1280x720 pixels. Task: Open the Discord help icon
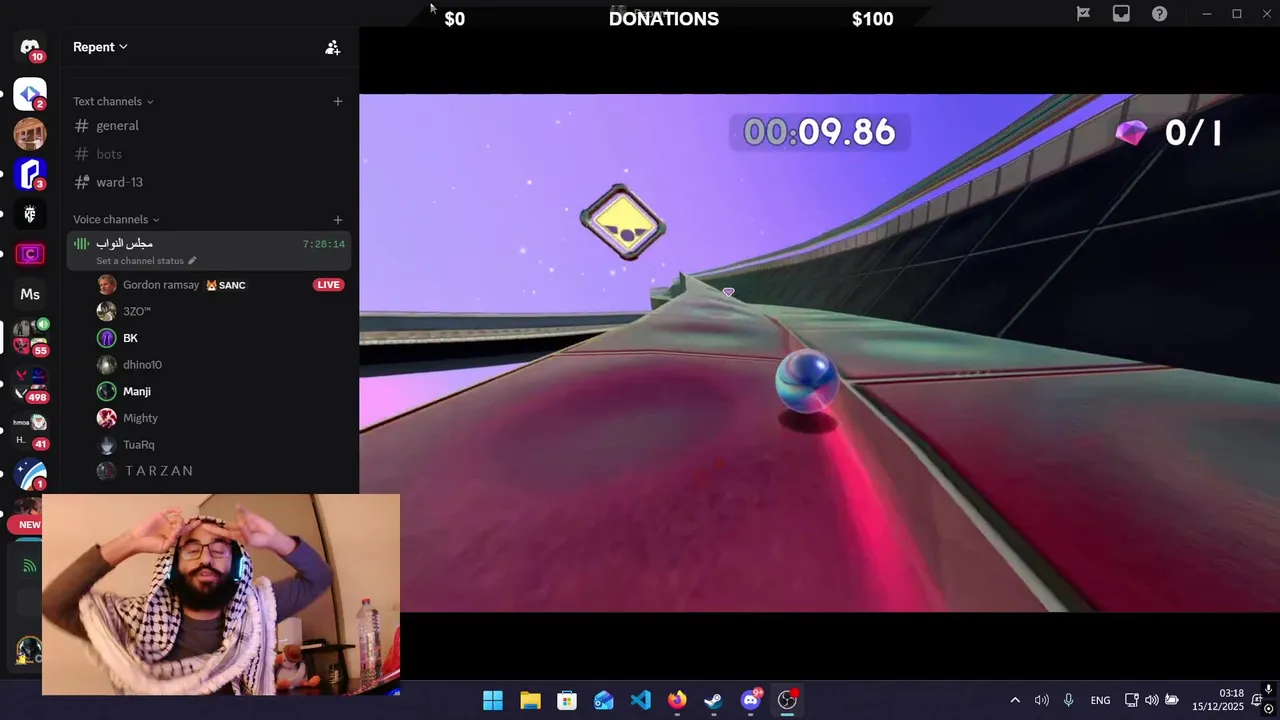click(1159, 14)
